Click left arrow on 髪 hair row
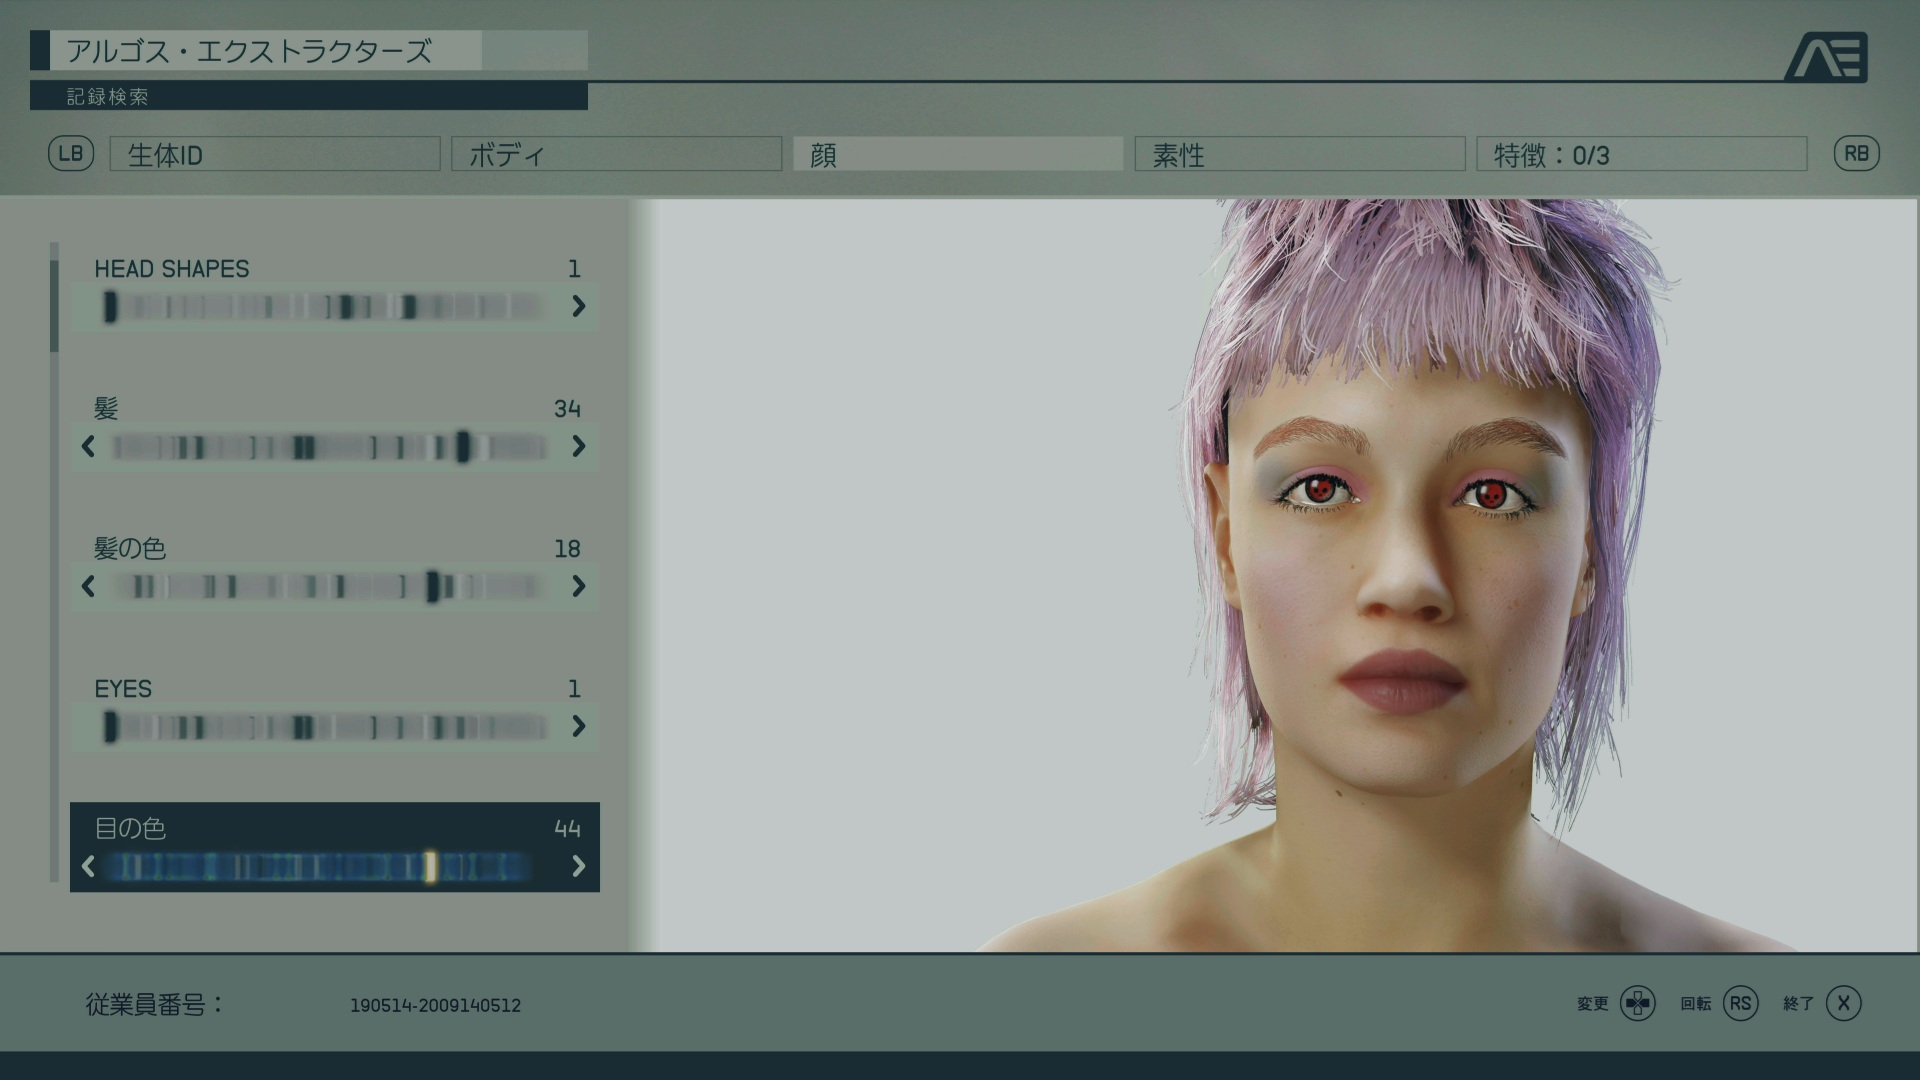 coord(88,446)
